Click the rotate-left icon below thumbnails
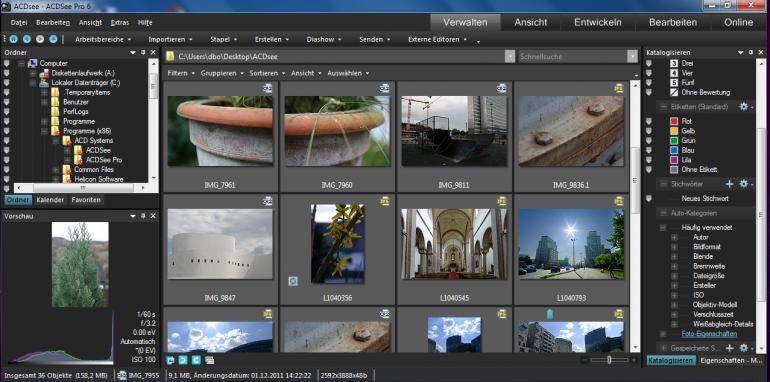Image resolution: width=770 pixels, height=382 pixels. click(x=170, y=360)
